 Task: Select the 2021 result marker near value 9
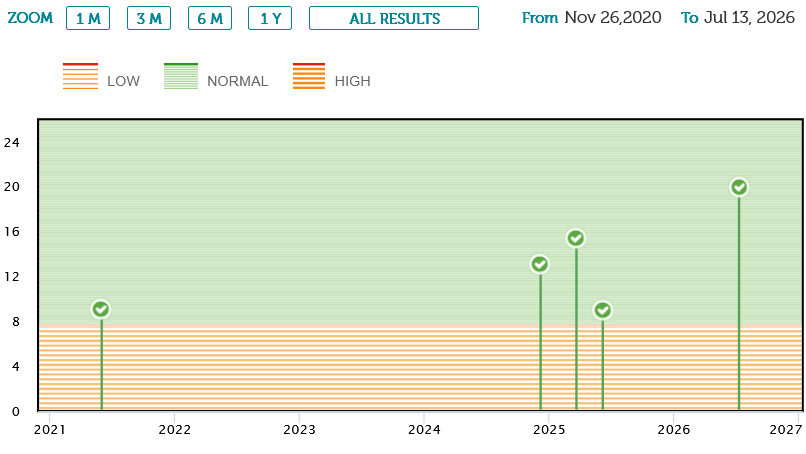[x=101, y=309]
